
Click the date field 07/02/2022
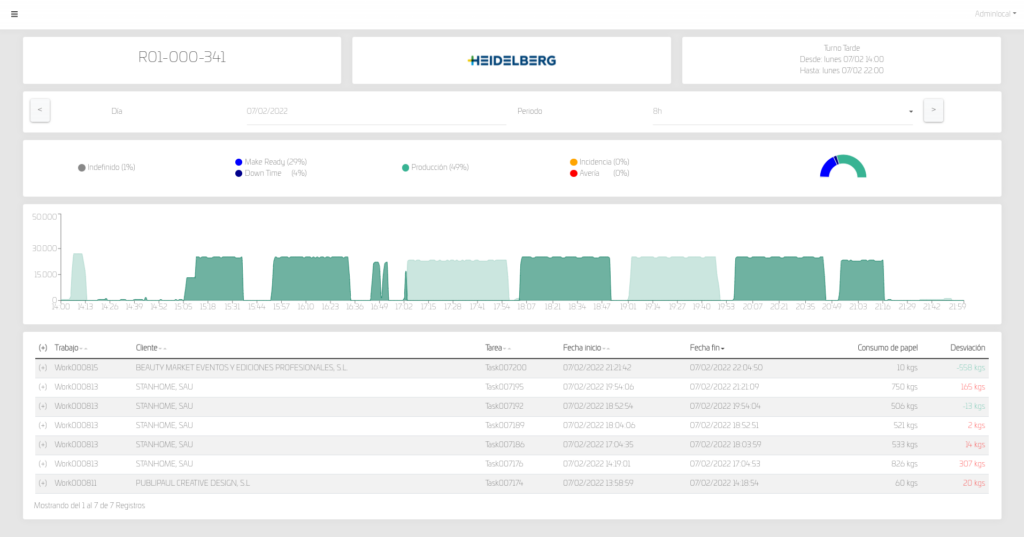(x=376, y=111)
